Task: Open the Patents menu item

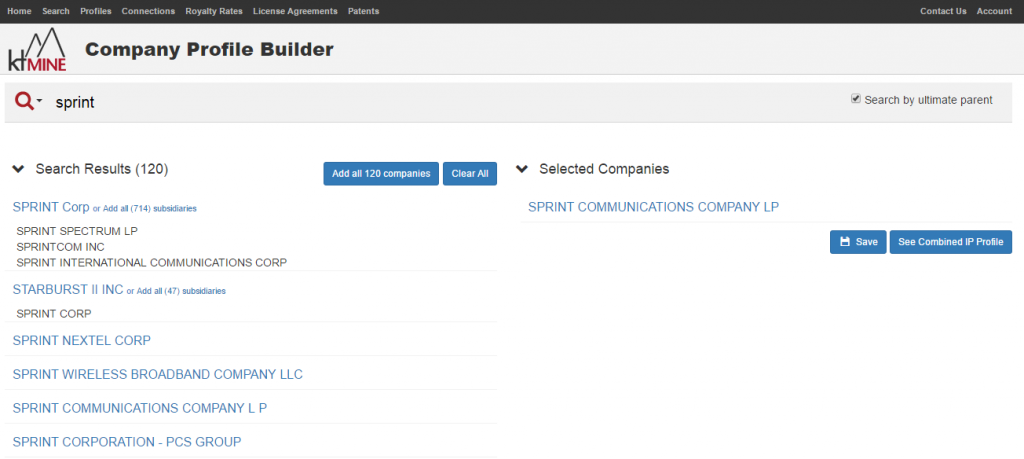Action: [363, 11]
